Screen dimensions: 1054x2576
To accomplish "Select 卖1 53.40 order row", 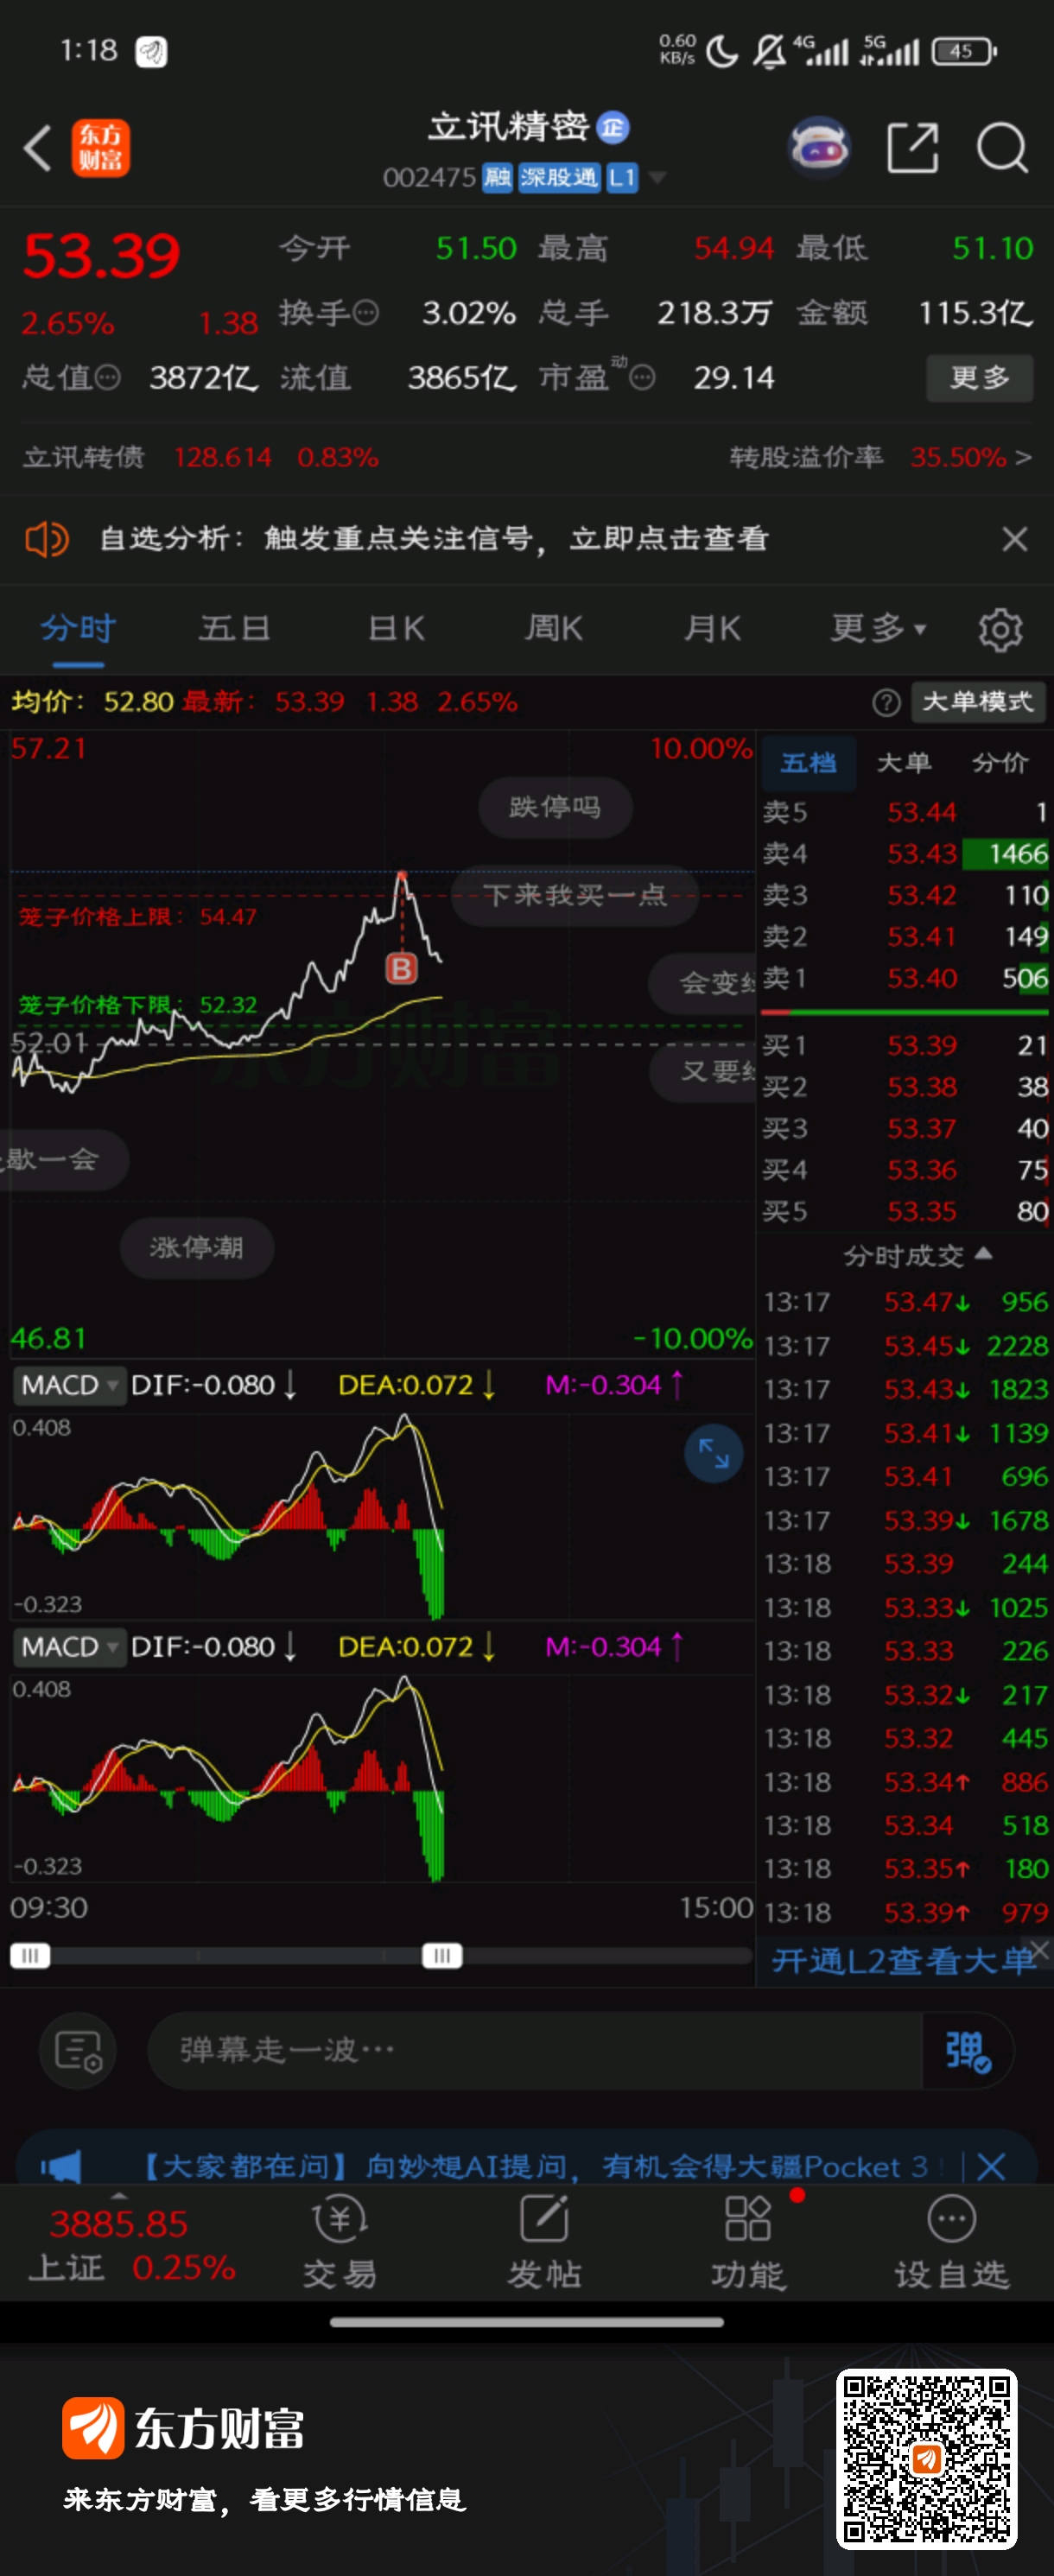I will 905,977.
